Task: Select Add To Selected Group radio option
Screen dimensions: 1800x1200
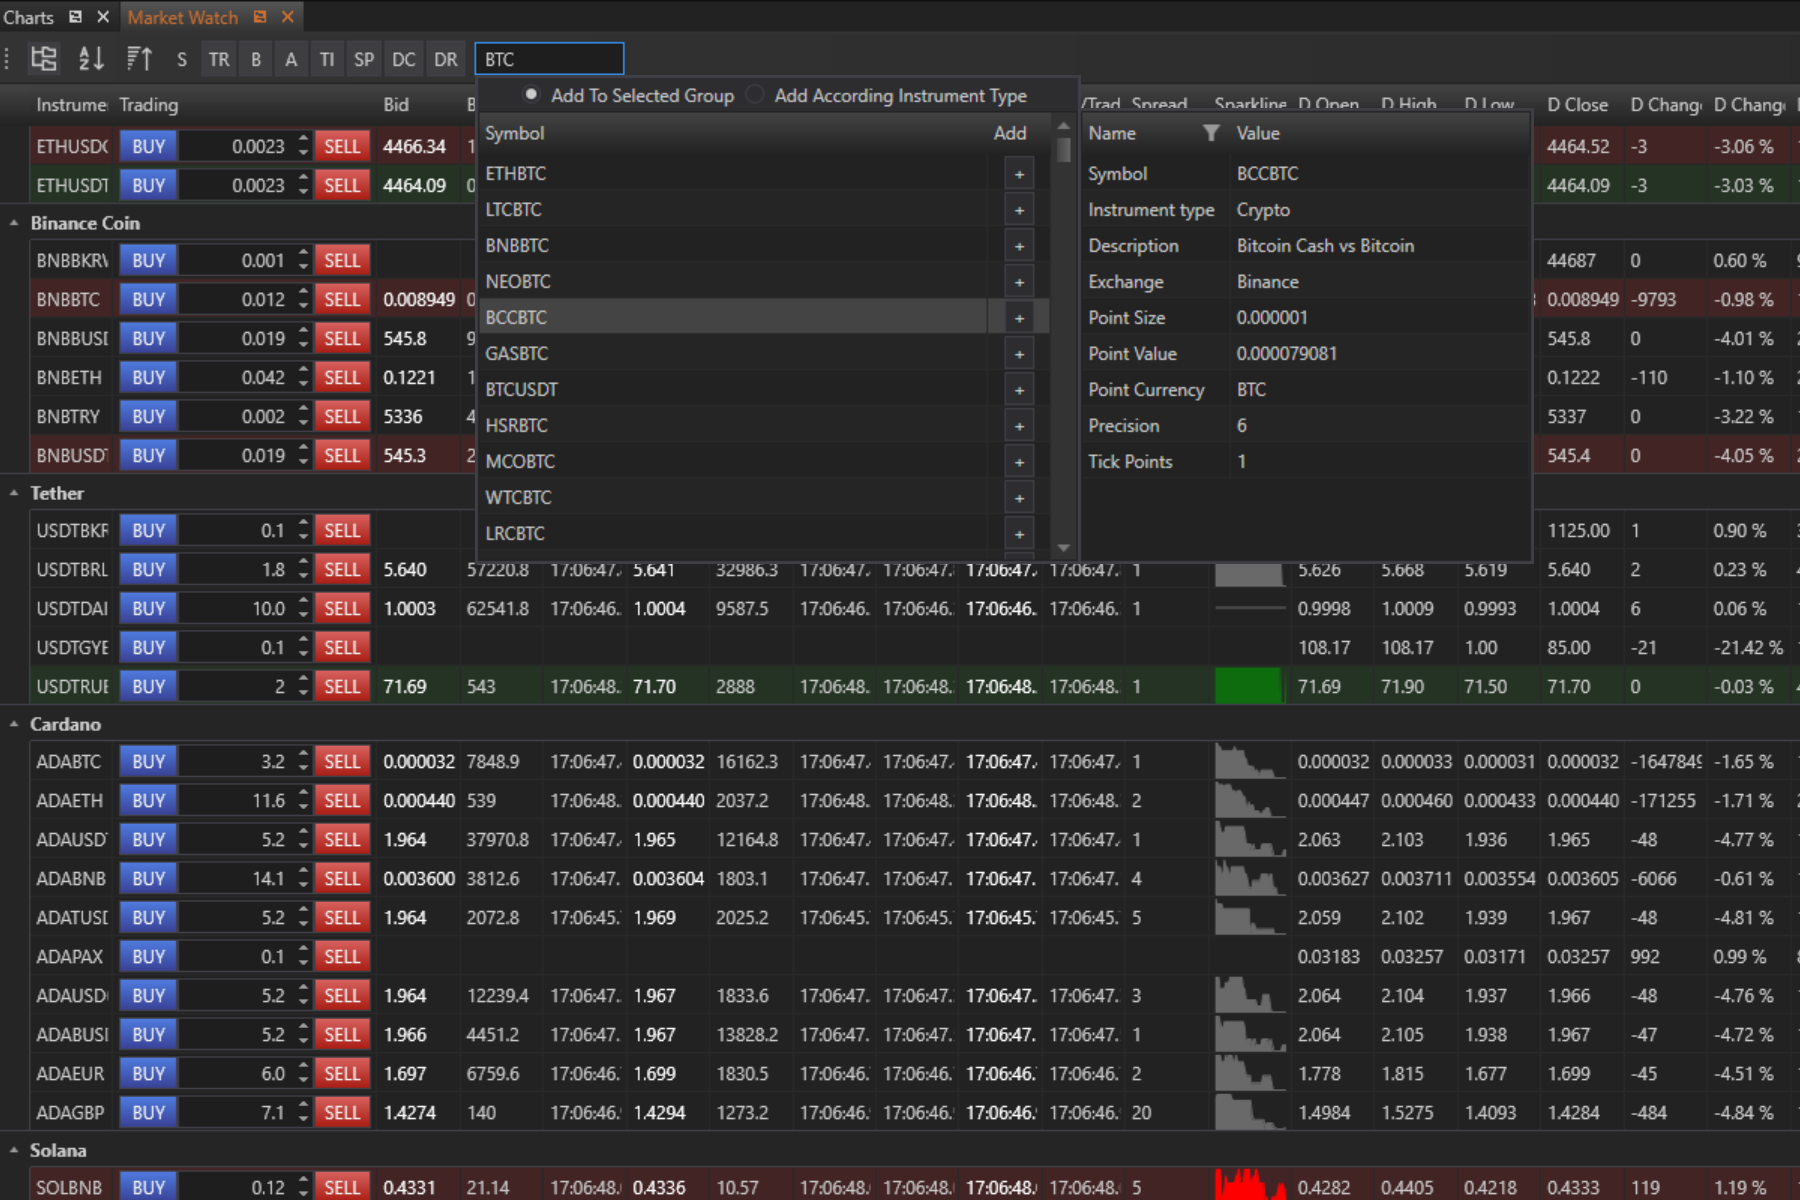Action: coord(532,95)
